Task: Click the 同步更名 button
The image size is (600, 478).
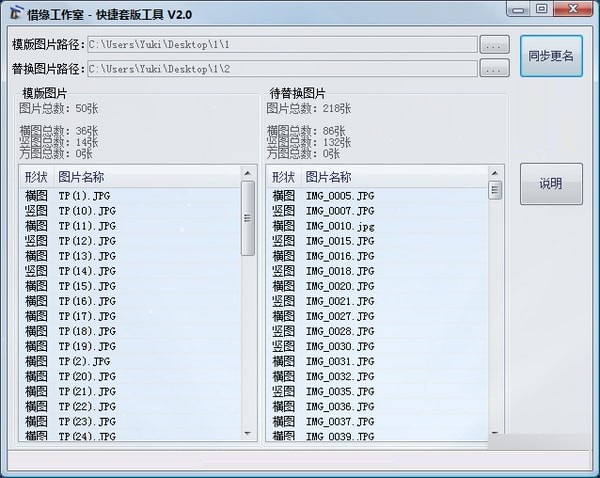Action: [551, 56]
